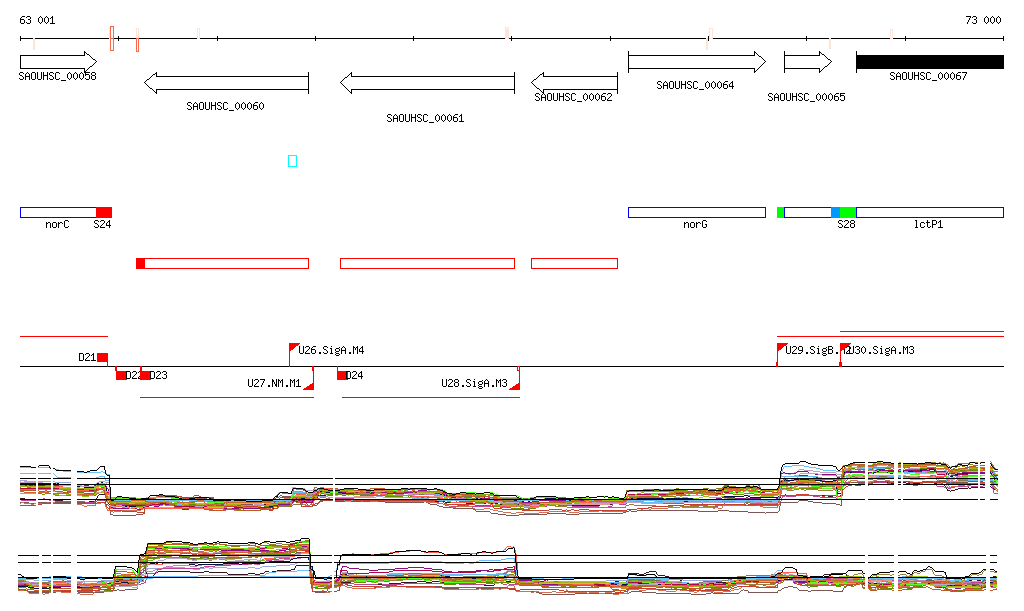Select the norC blue segment box

coord(58,212)
